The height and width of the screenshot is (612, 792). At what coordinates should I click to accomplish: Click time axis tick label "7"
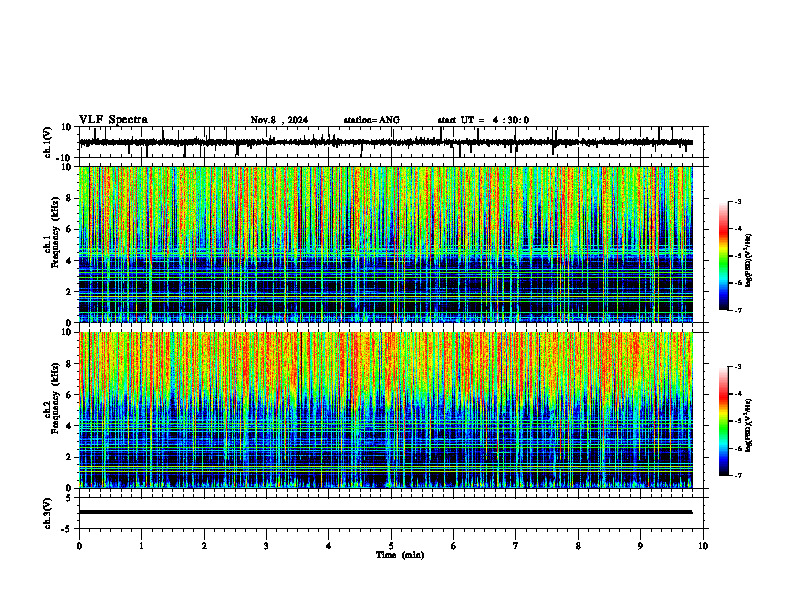click(x=516, y=546)
